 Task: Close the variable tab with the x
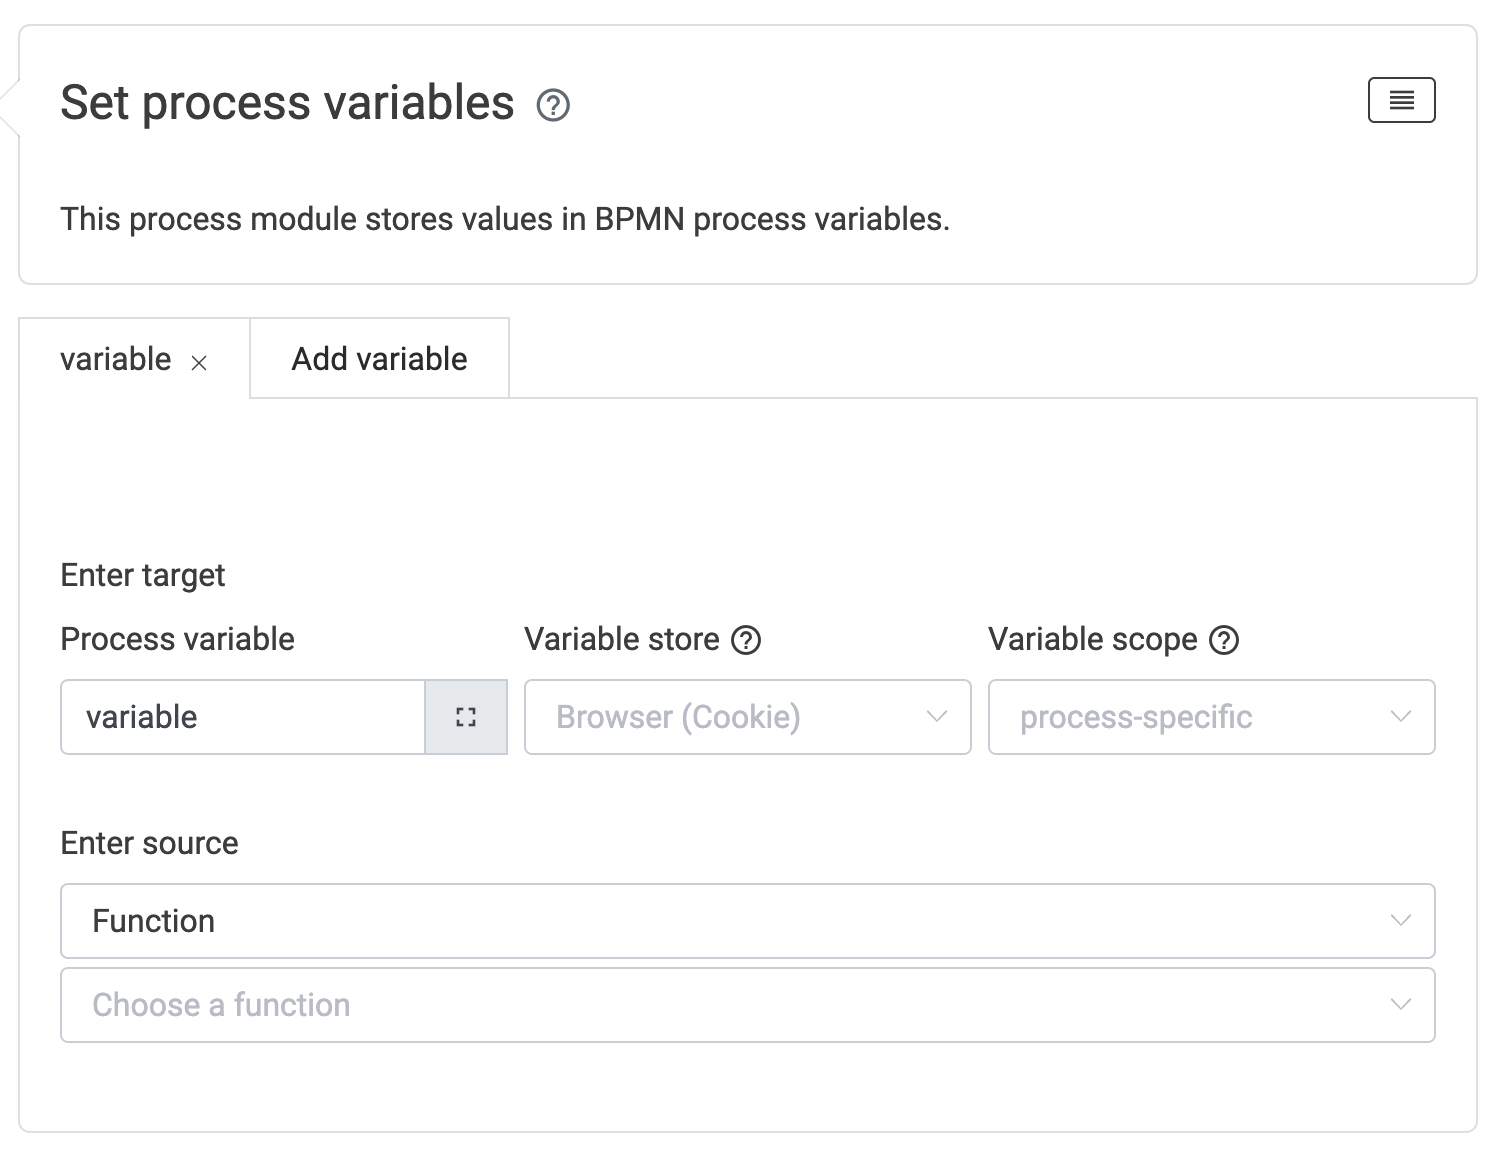[x=199, y=363]
